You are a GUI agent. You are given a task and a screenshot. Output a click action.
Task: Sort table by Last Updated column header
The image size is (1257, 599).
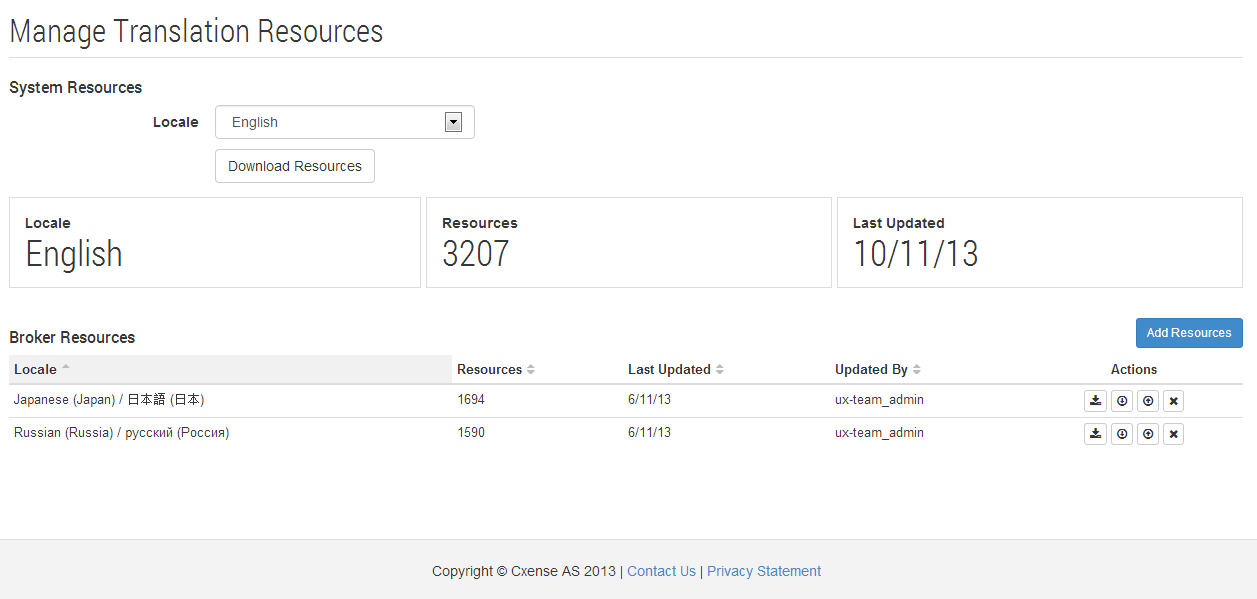726,369
